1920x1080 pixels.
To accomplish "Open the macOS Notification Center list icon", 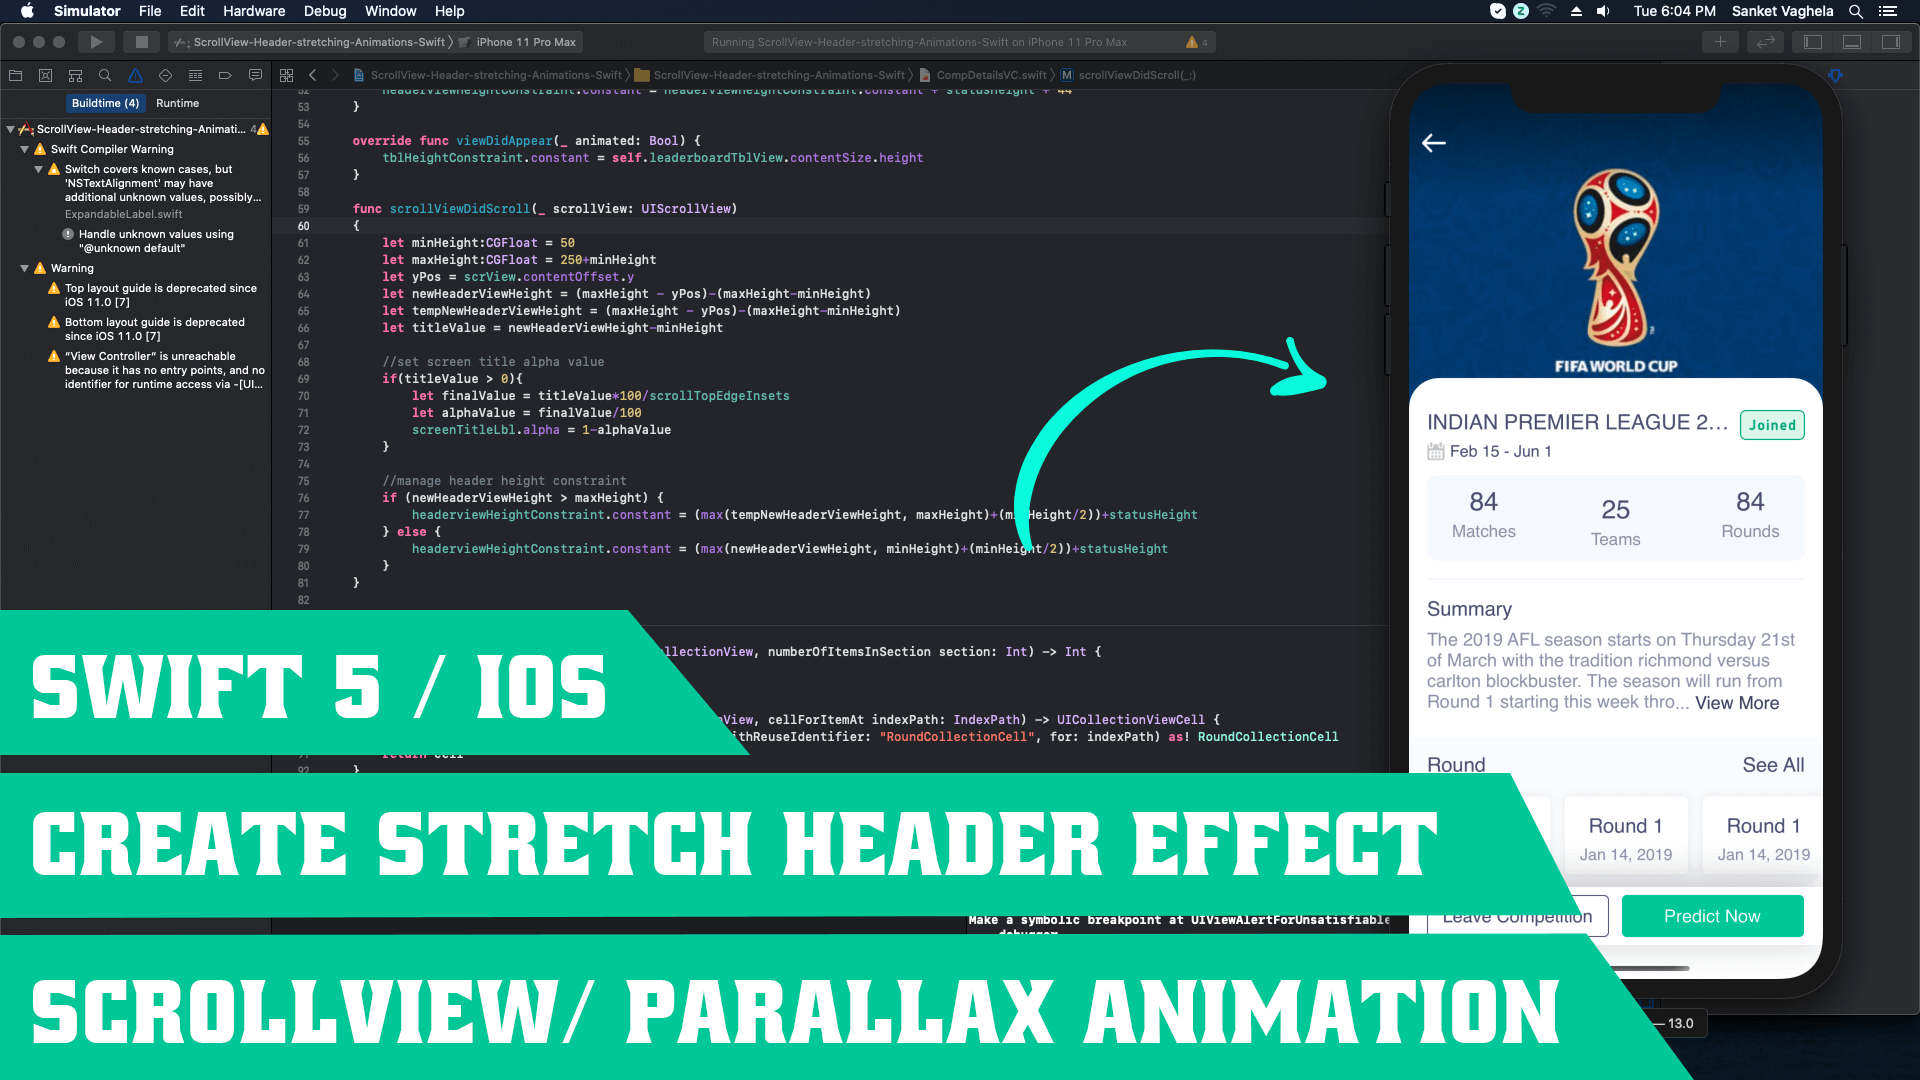I will (1888, 11).
